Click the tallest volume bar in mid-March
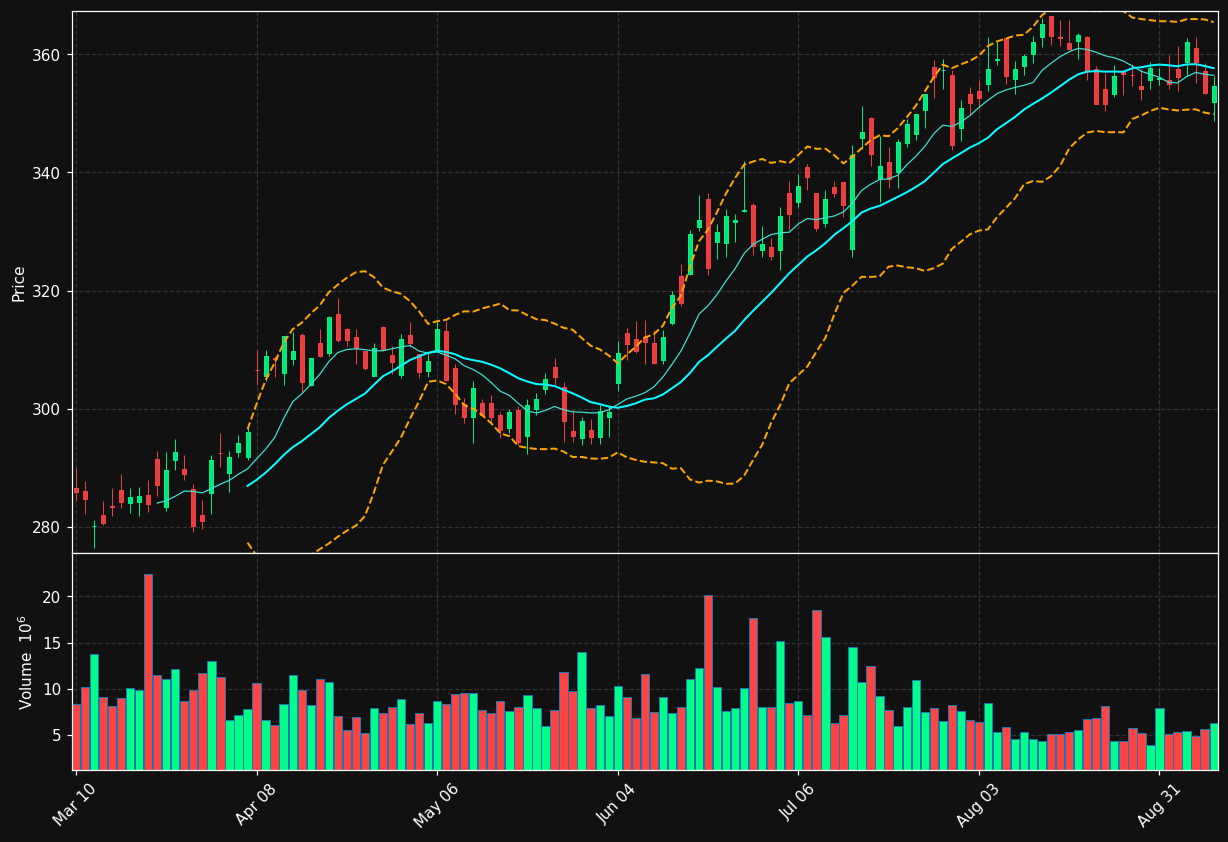This screenshot has height=842, width=1228. pyautogui.click(x=148, y=672)
